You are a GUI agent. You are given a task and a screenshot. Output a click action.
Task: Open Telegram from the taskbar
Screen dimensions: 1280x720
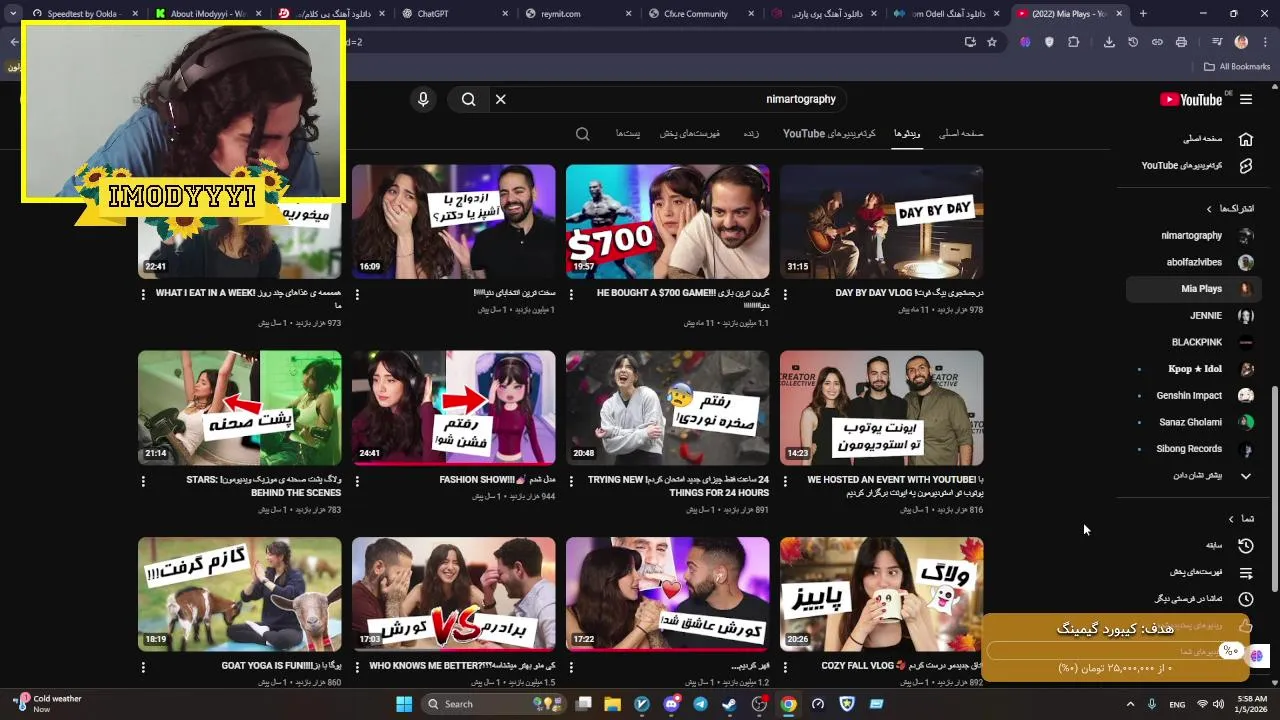tap(700, 704)
